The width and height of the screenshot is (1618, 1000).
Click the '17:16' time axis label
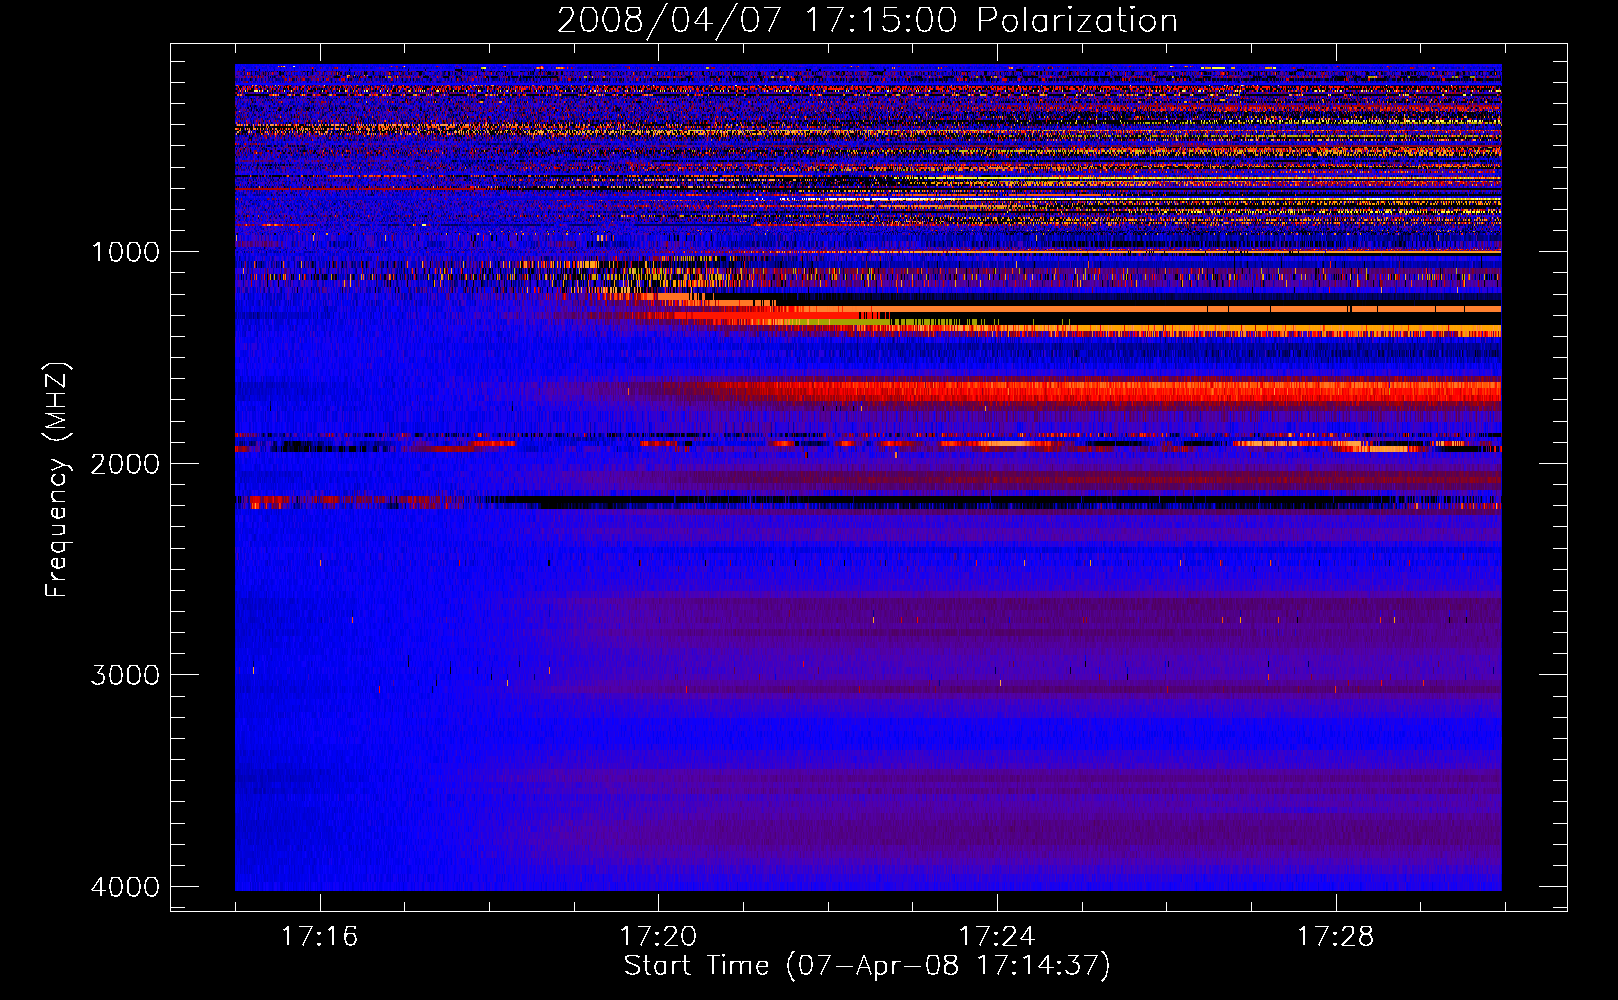click(x=319, y=936)
